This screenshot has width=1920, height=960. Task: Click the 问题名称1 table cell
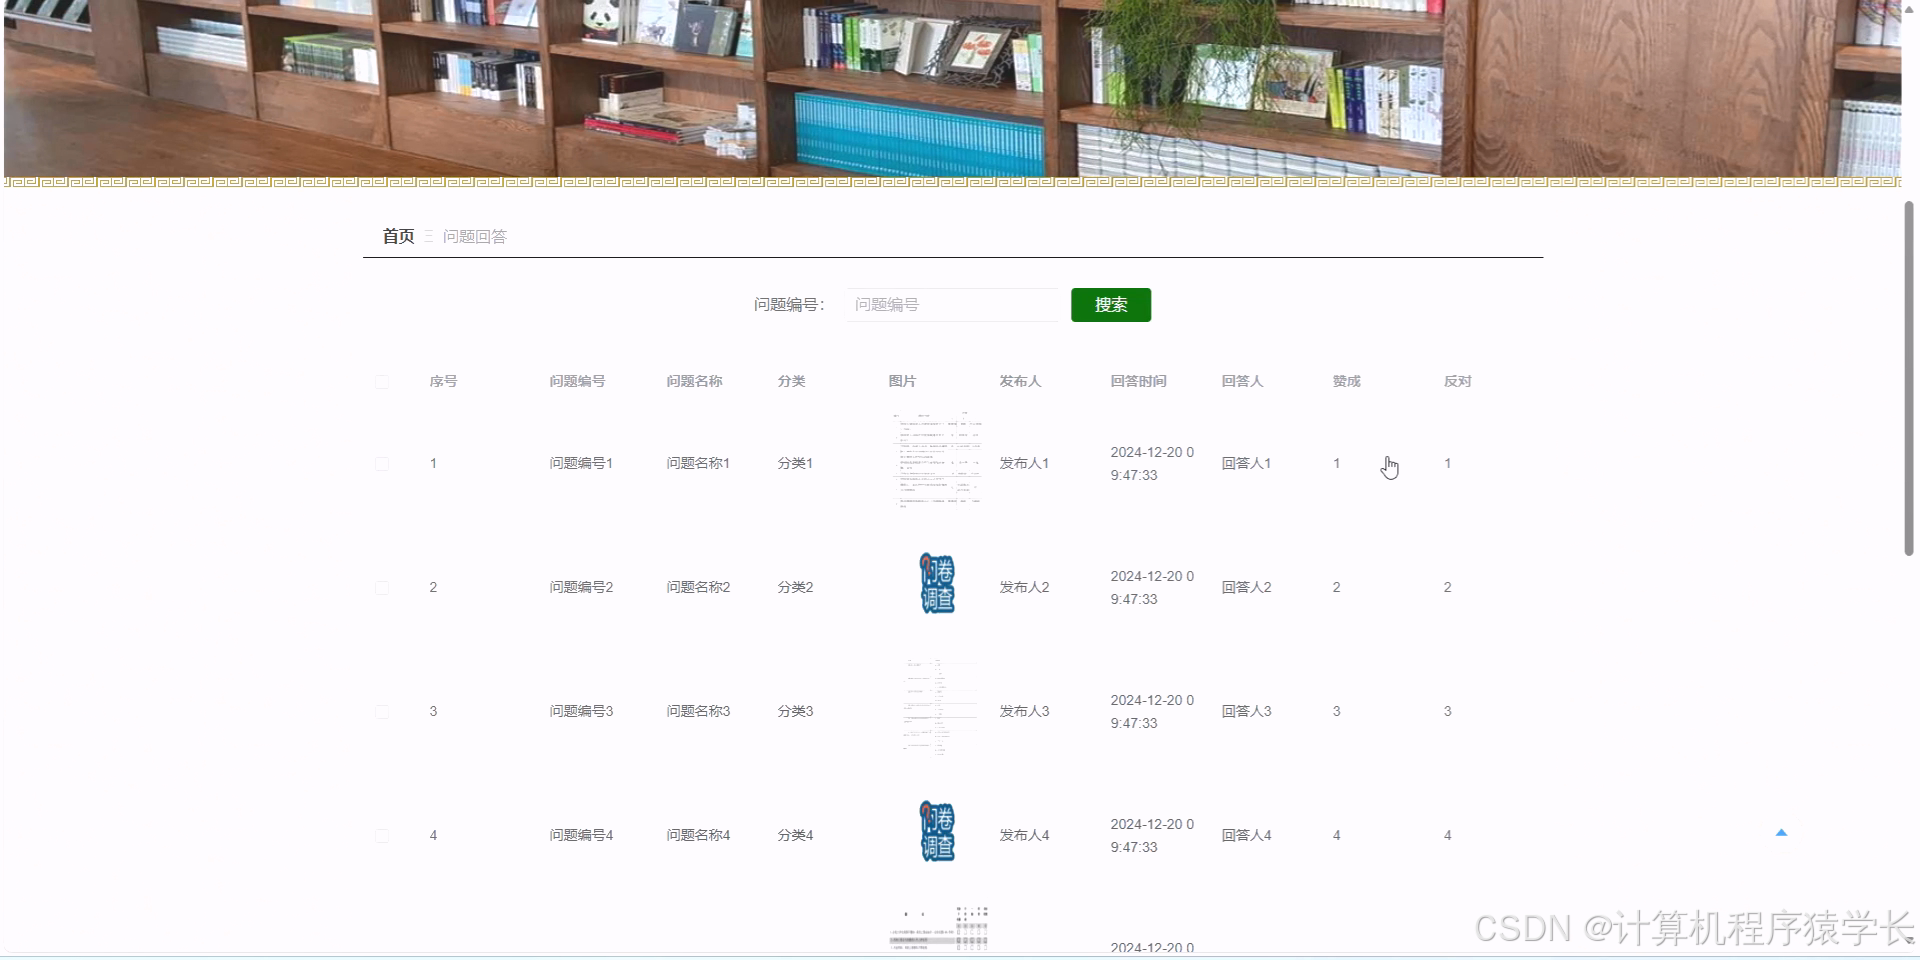tap(697, 463)
